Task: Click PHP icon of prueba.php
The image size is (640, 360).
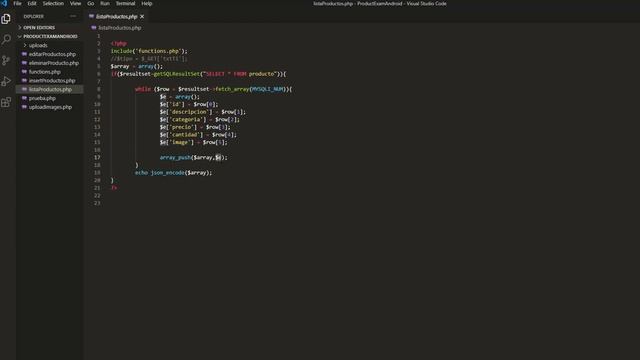Action: point(24,98)
